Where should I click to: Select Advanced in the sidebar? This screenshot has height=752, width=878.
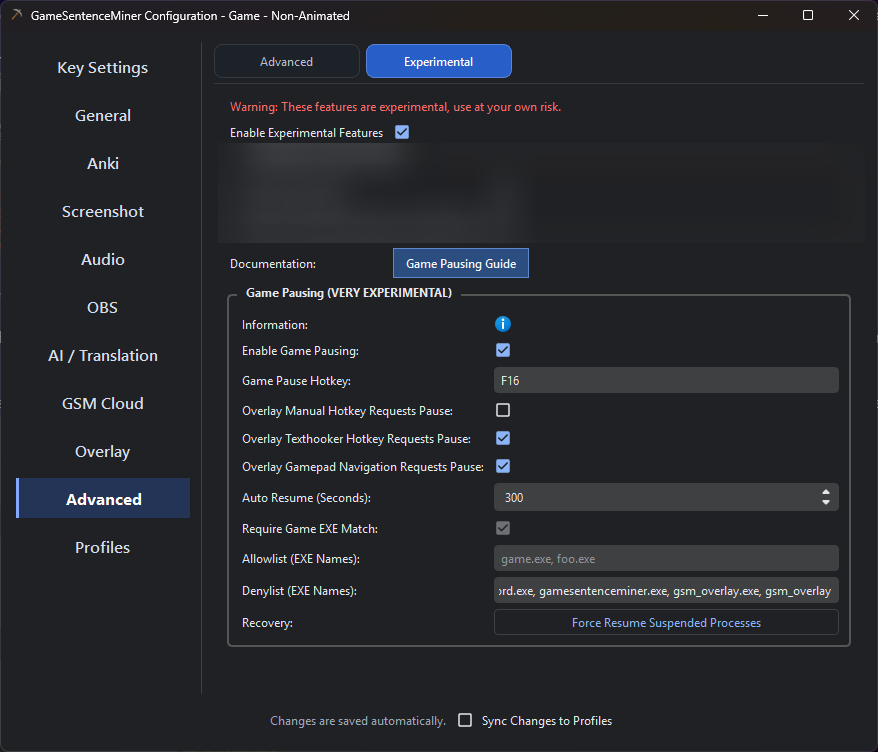(x=102, y=498)
